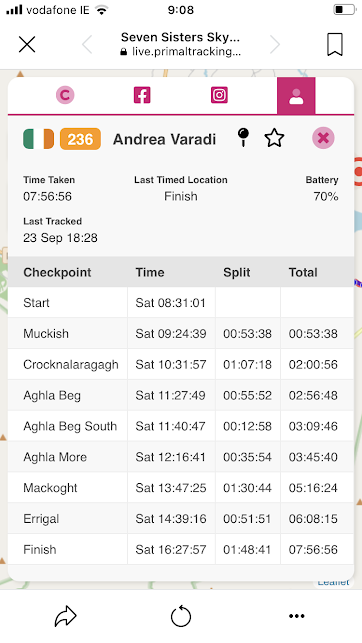The width and height of the screenshot is (362, 643).
Task: Tap the orange 236 bib number
Action: coord(80,139)
